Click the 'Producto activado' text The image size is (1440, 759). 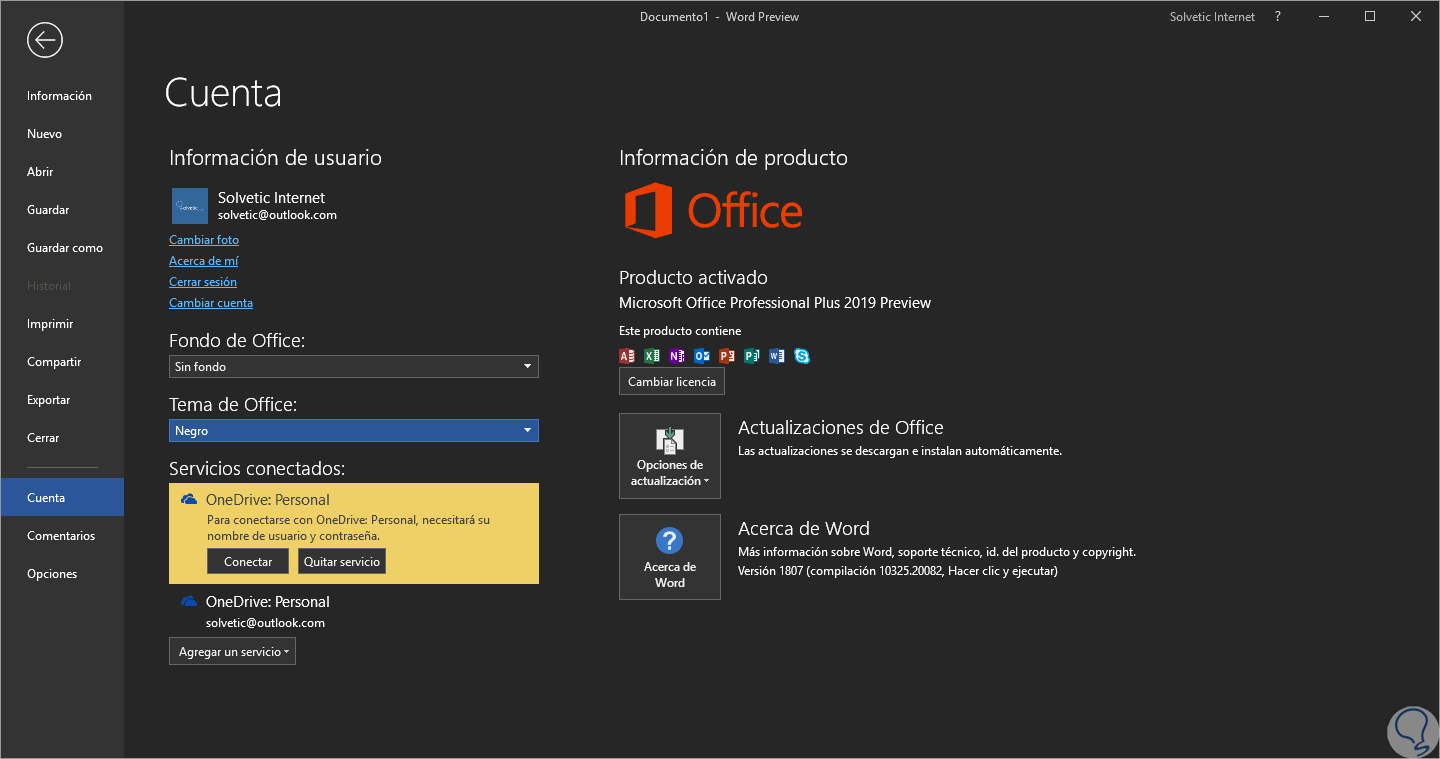tap(693, 278)
